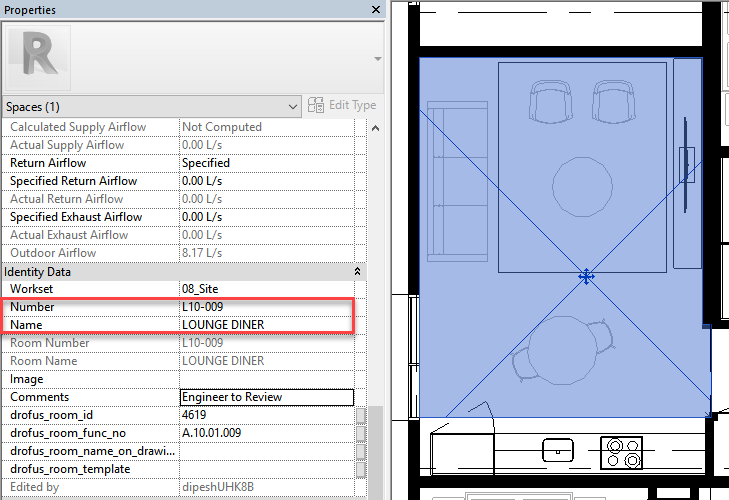This screenshot has width=729, height=500.
Task: Click associate button beside drofus_room_template
Action: click(361, 469)
